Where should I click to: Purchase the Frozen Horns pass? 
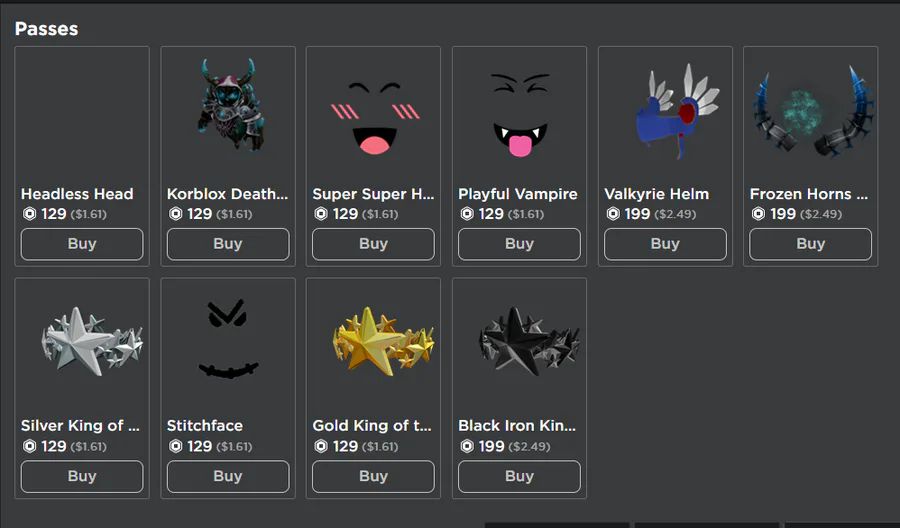click(811, 244)
